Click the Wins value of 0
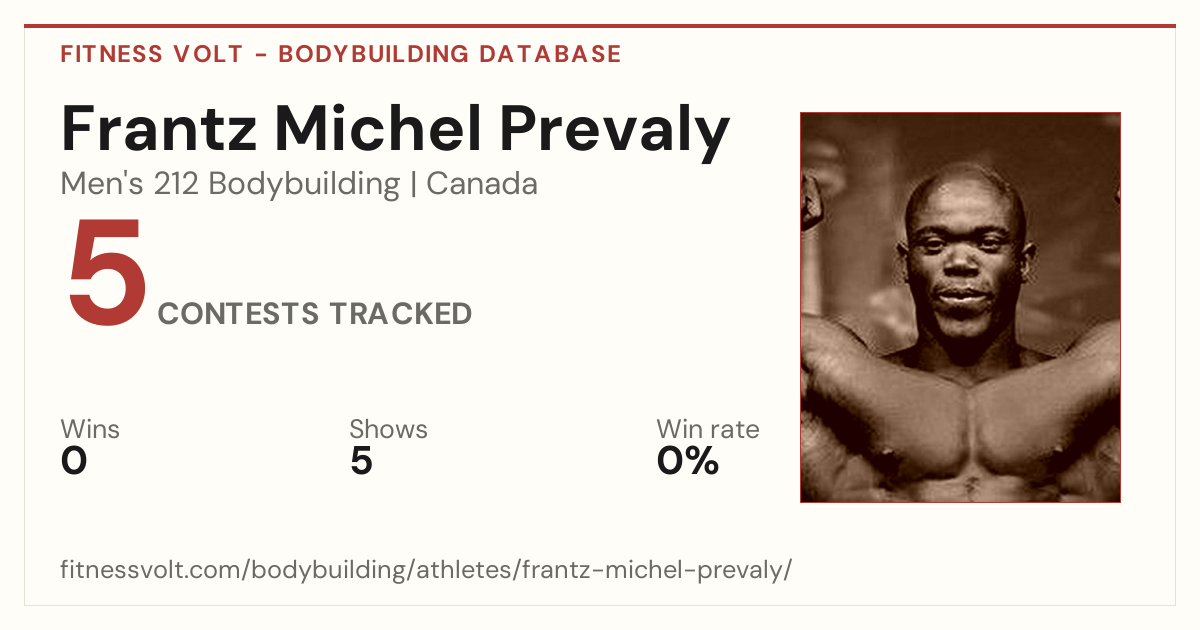The image size is (1200, 630). [74, 461]
